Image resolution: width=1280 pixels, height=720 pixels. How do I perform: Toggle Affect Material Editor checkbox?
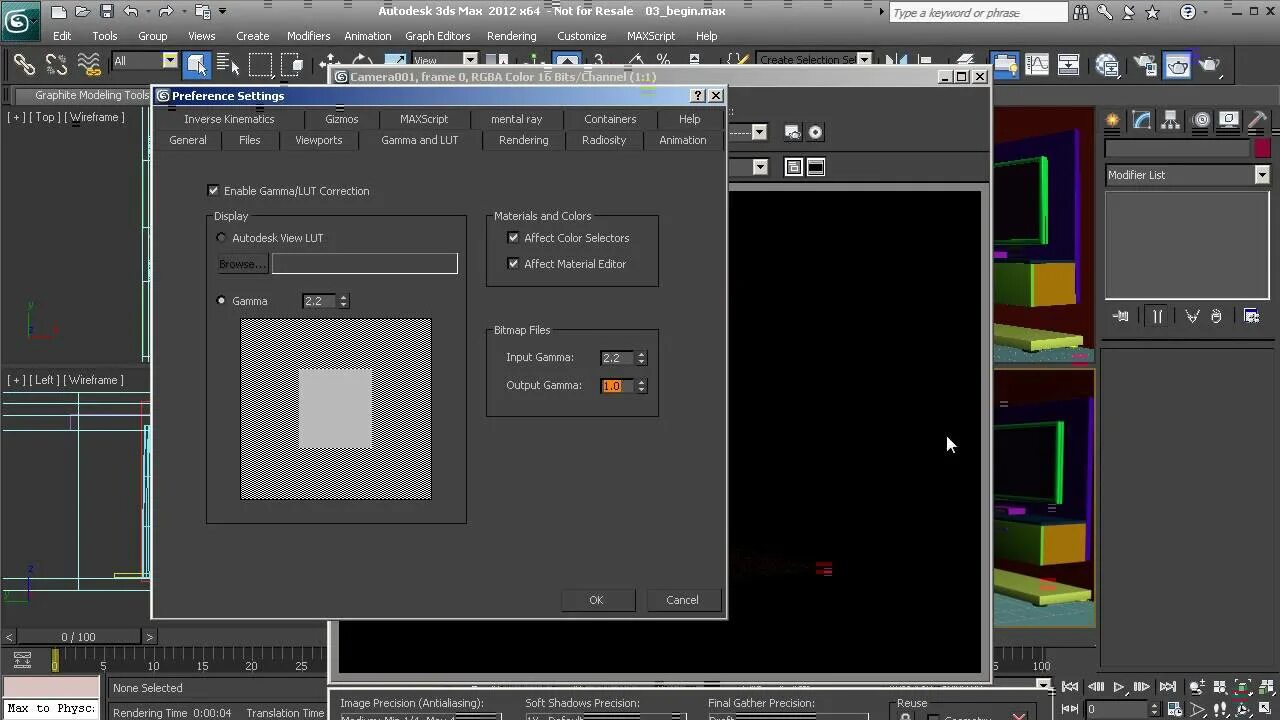click(513, 263)
